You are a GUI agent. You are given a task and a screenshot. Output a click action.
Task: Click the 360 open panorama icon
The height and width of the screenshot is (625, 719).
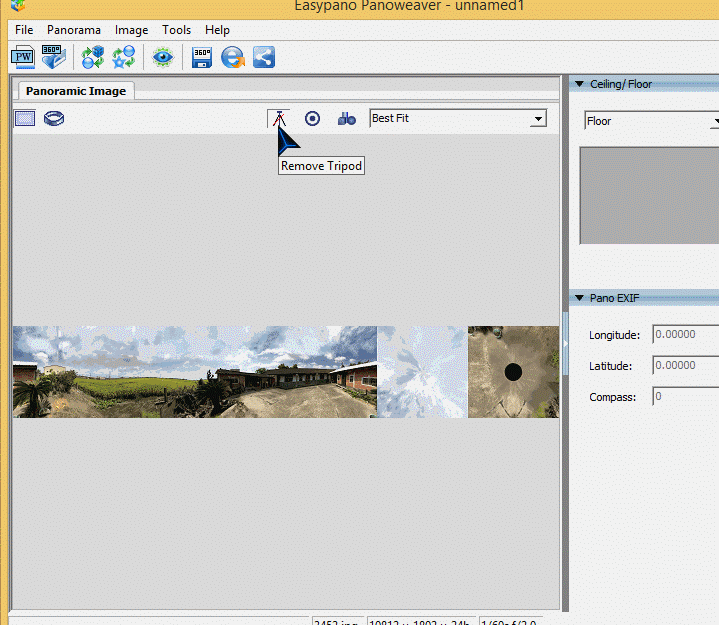click(x=54, y=57)
